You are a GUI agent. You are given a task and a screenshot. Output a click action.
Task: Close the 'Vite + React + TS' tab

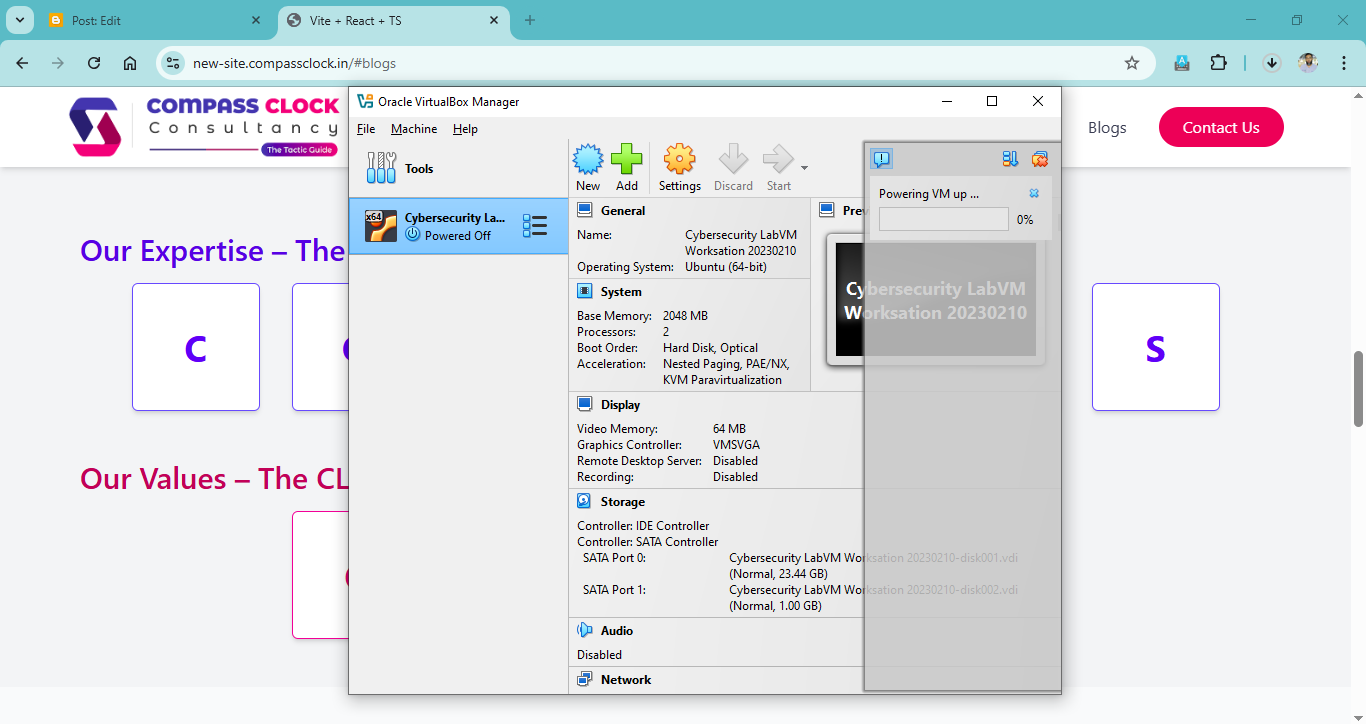coord(494,20)
